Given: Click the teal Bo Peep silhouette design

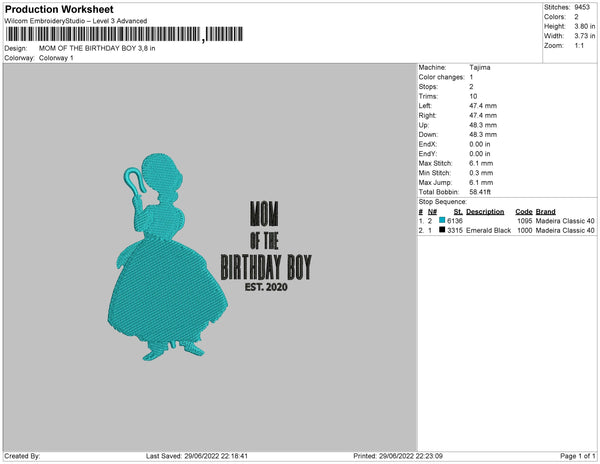Looking at the screenshot, I should 168,257.
